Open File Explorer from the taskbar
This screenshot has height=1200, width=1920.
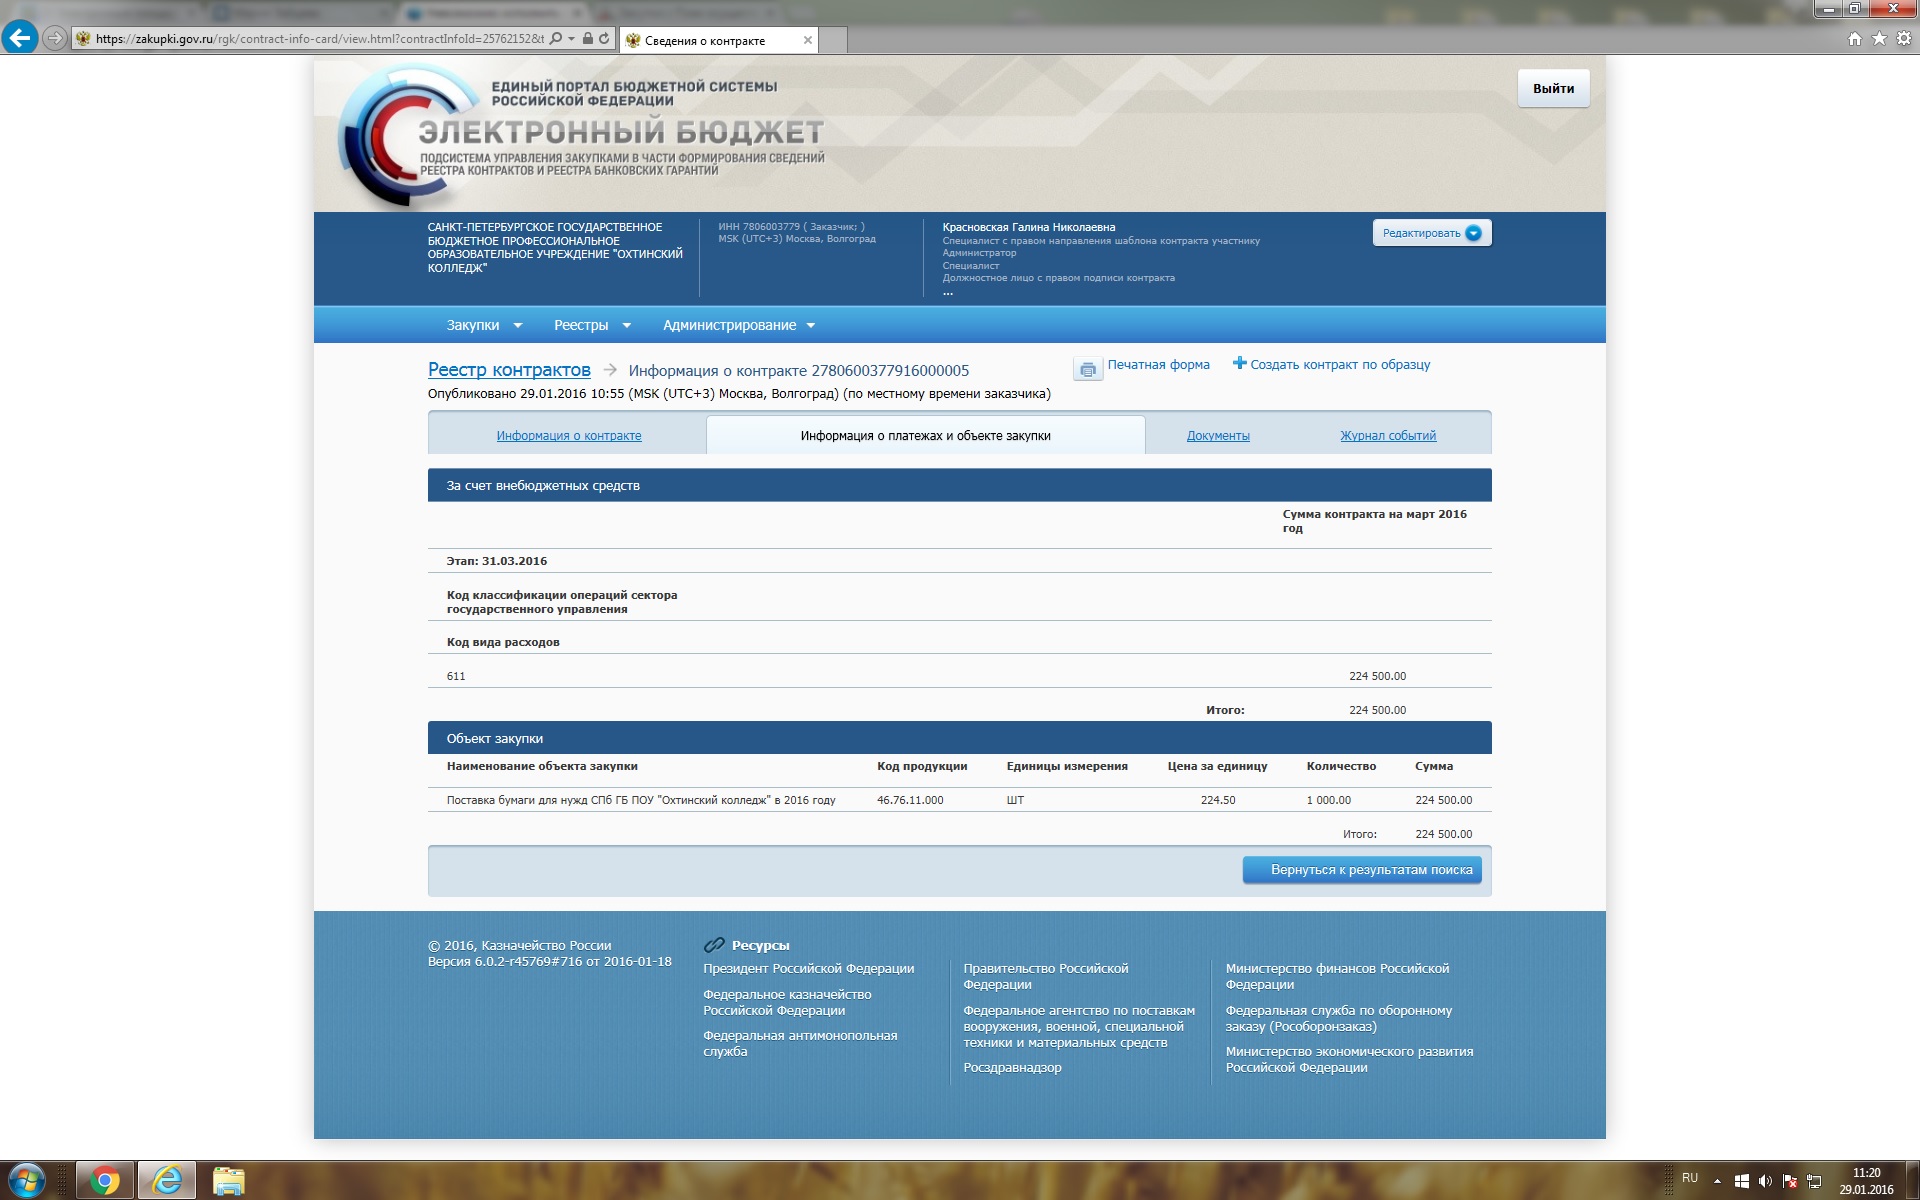[x=228, y=1181]
